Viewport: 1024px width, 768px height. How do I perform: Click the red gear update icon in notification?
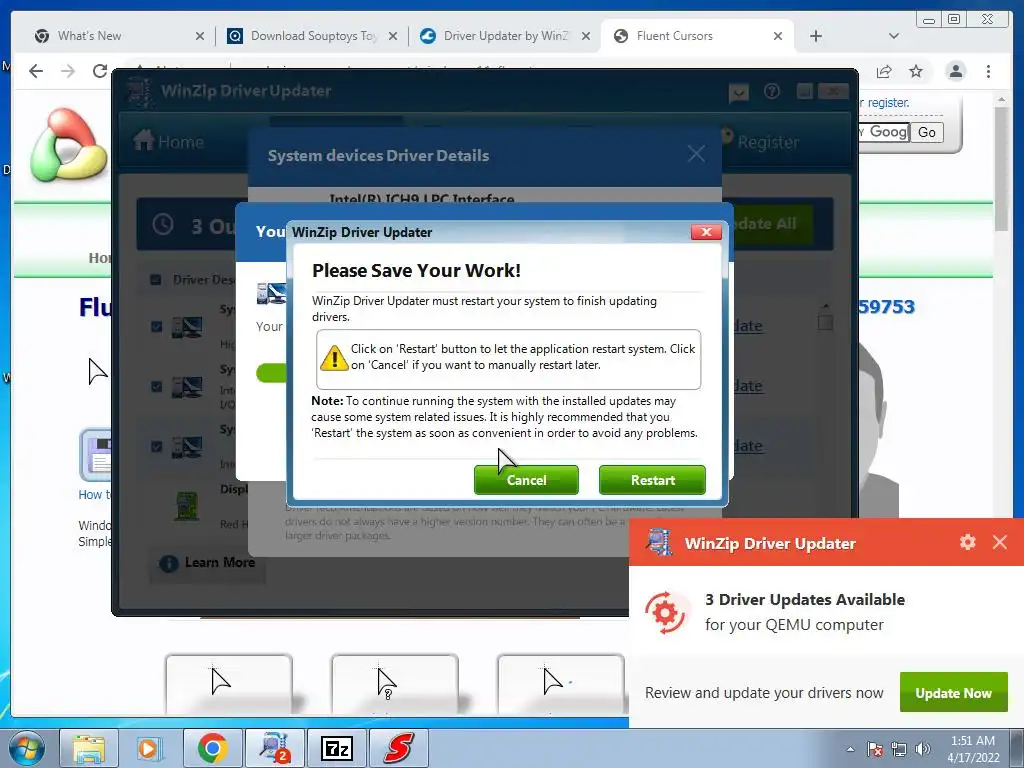tap(665, 612)
